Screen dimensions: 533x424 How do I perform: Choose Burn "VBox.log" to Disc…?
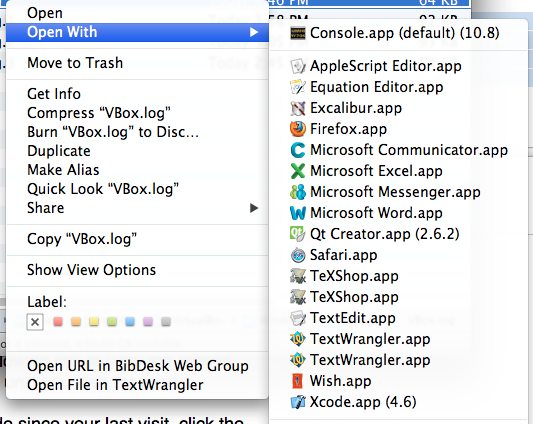(137, 132)
